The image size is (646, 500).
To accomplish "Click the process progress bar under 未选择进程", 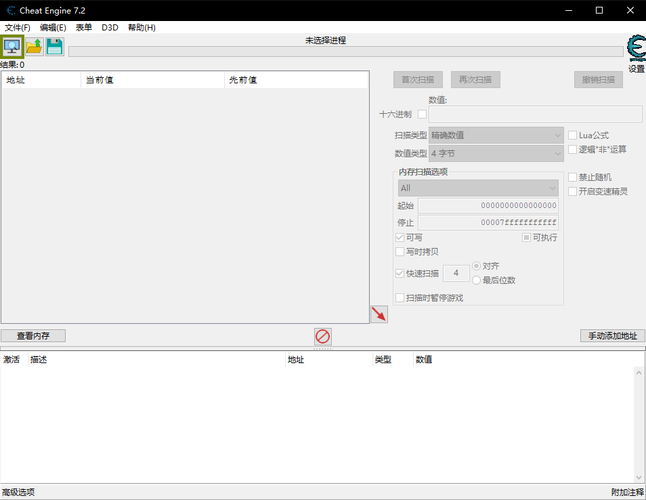I will (346, 51).
